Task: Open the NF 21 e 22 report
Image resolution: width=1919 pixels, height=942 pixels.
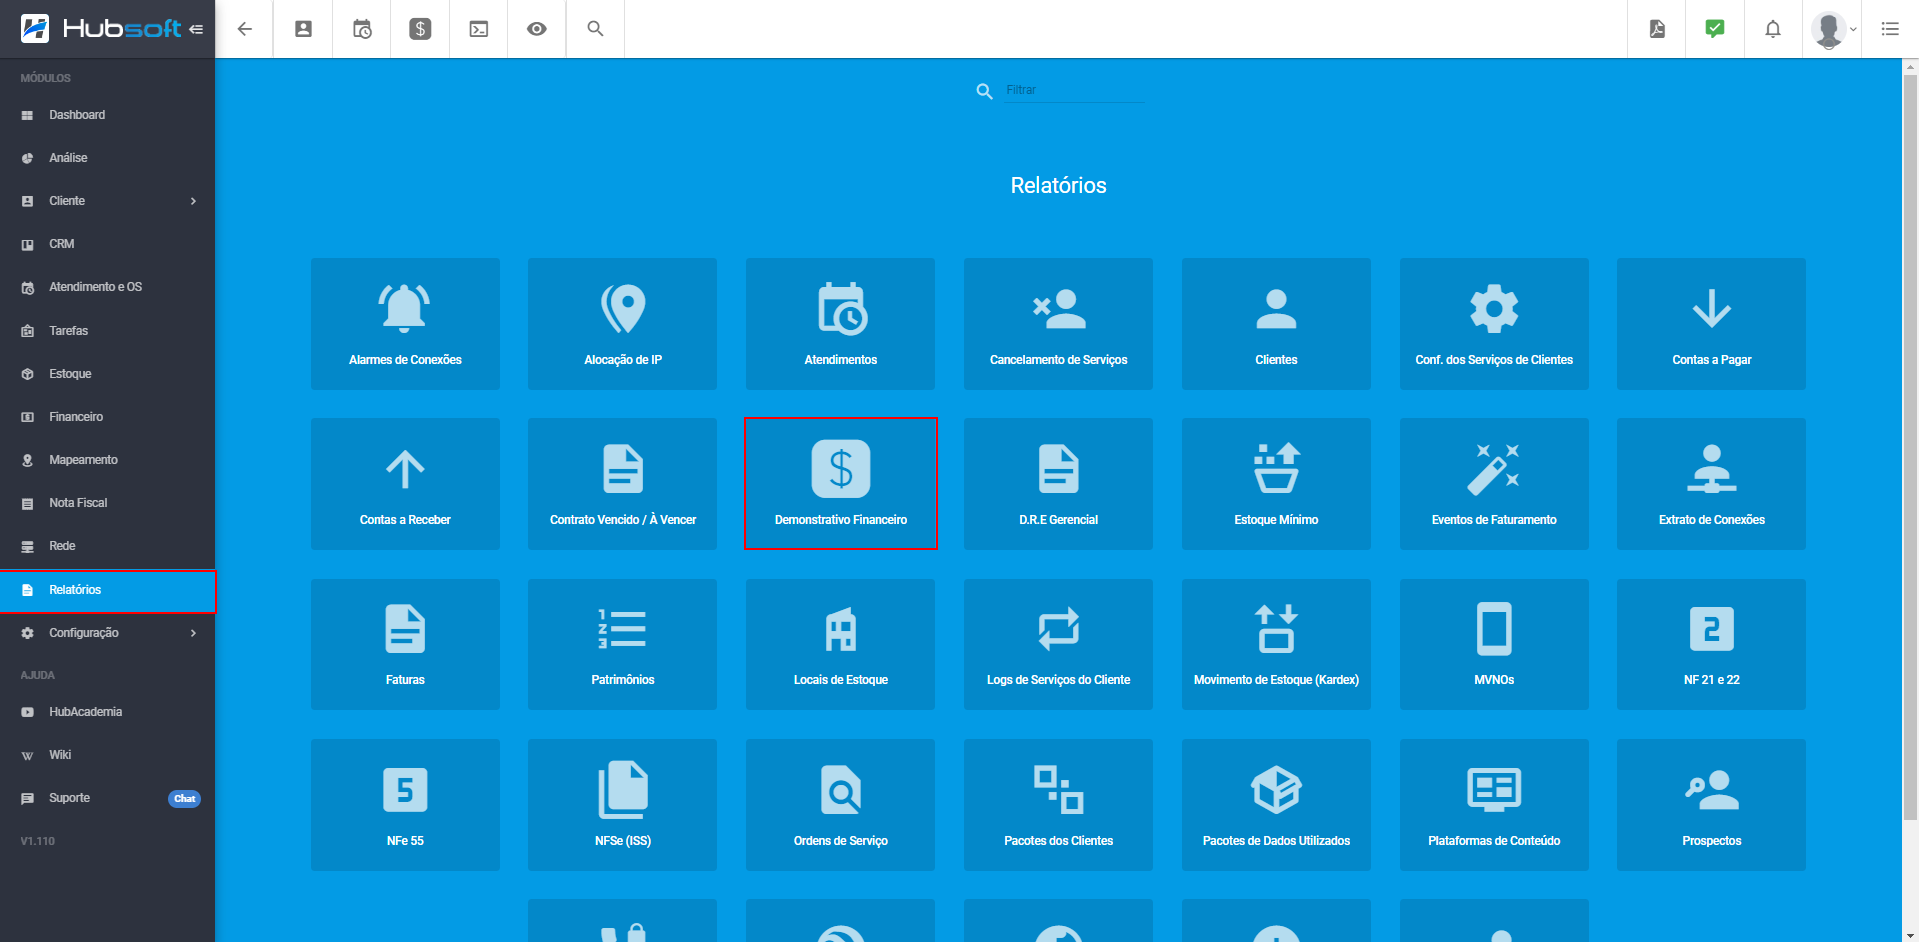Action: click(1711, 645)
